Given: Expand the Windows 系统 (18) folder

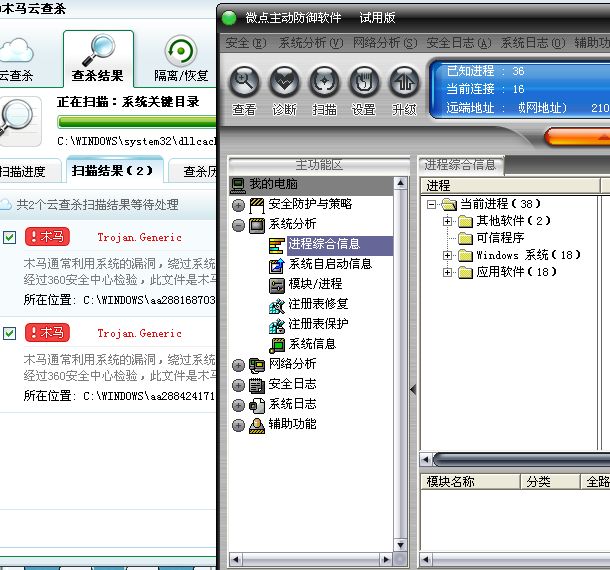Looking at the screenshot, I should pos(447,255).
